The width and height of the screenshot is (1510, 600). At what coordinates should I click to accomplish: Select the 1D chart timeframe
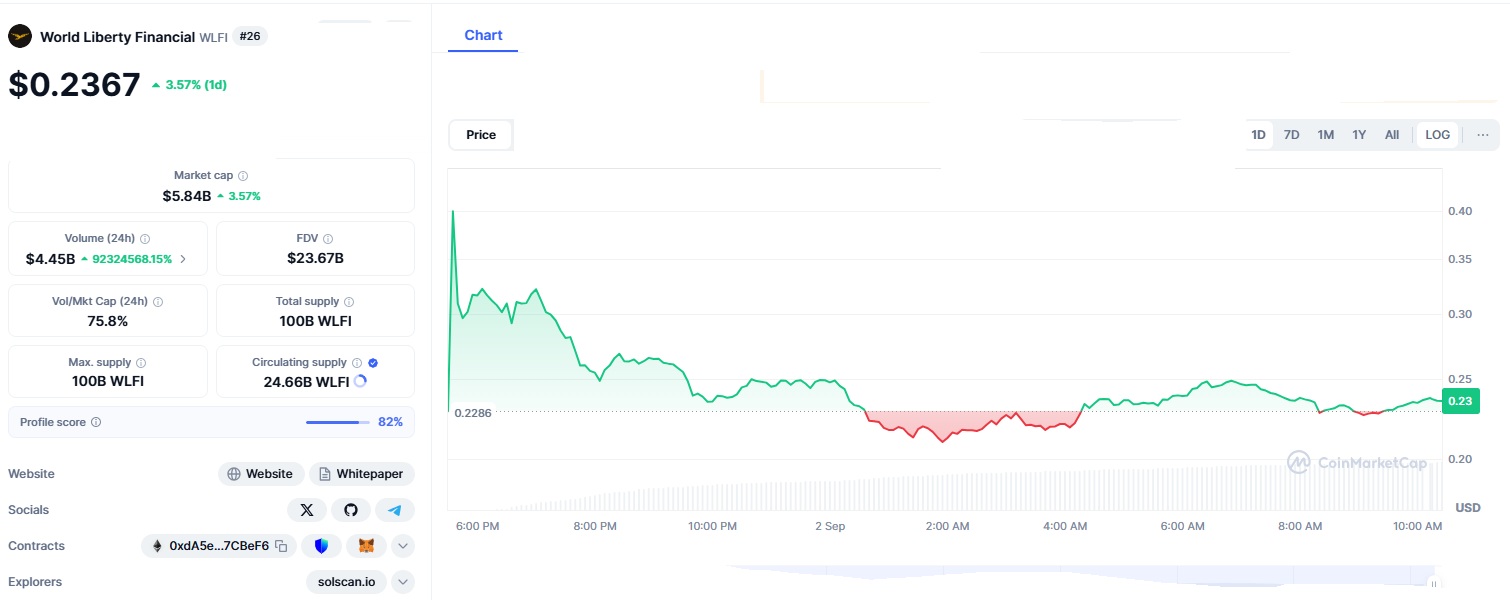coord(1258,135)
